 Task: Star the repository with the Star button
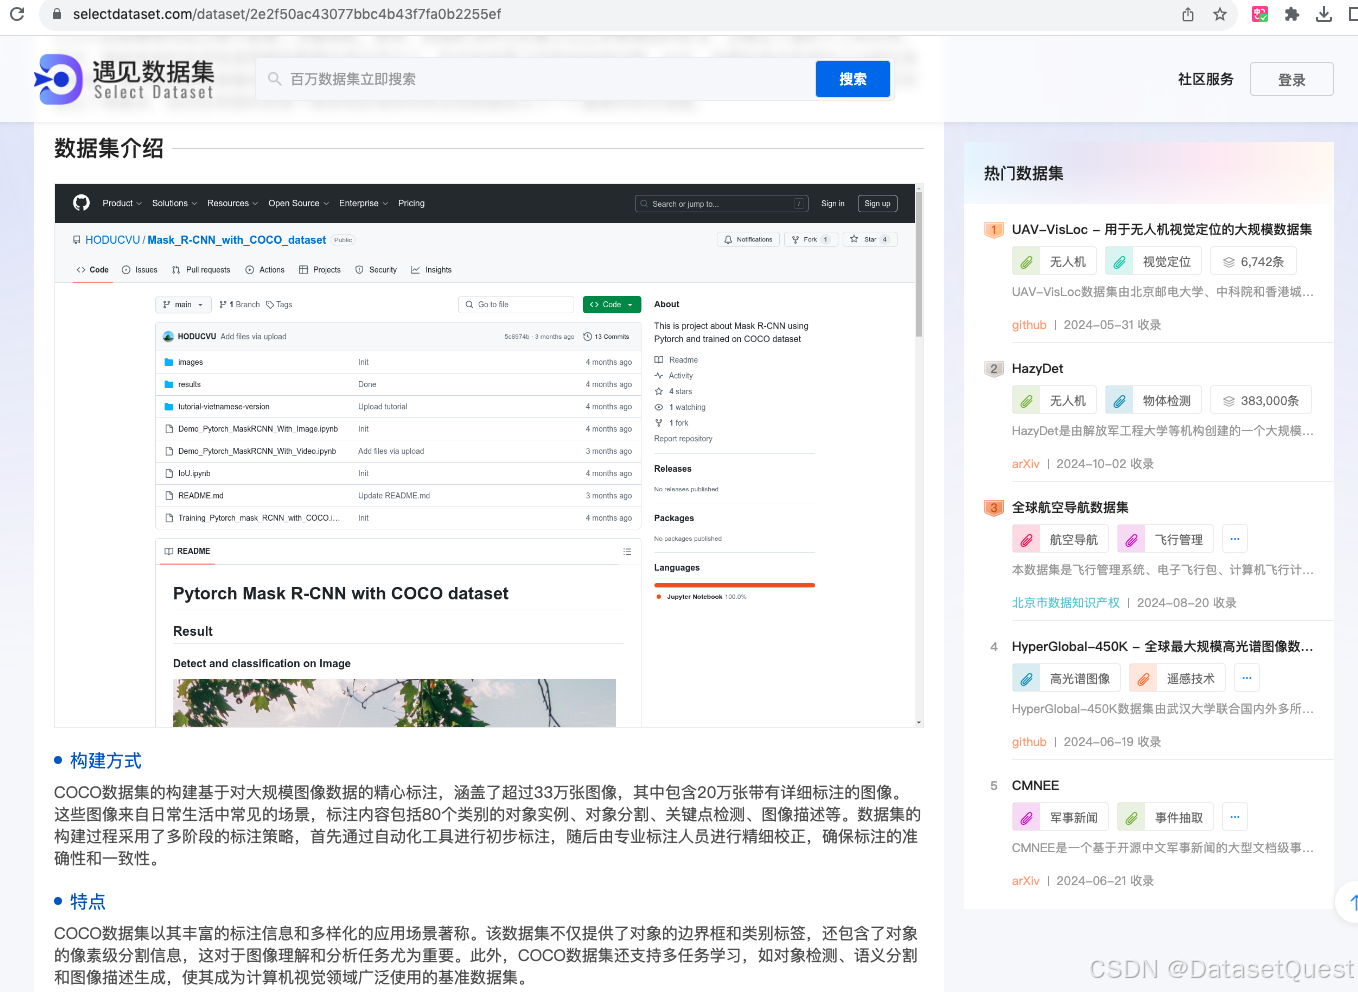point(868,239)
